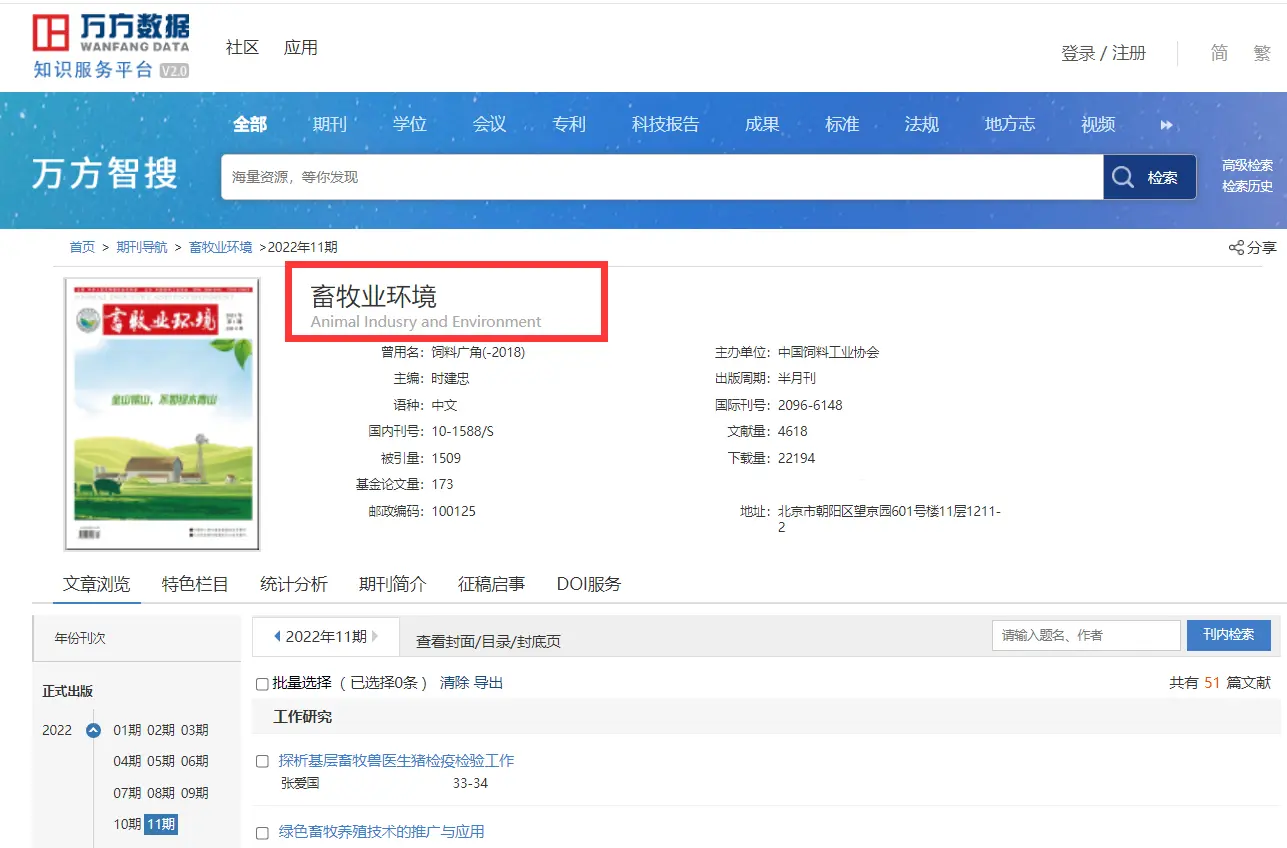Click the magnifier 检索 search button
Viewport: 1287px width, 848px height.
tap(1150, 177)
